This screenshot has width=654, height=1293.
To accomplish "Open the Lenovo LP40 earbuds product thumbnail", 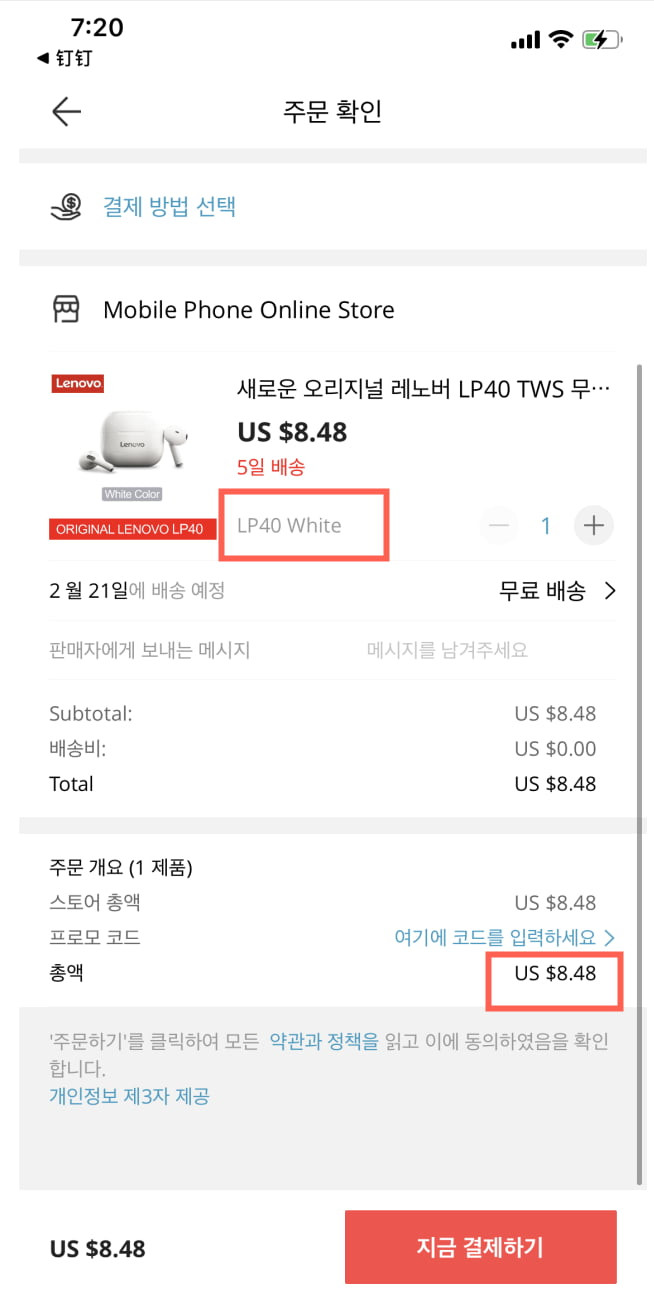I will coord(132,450).
